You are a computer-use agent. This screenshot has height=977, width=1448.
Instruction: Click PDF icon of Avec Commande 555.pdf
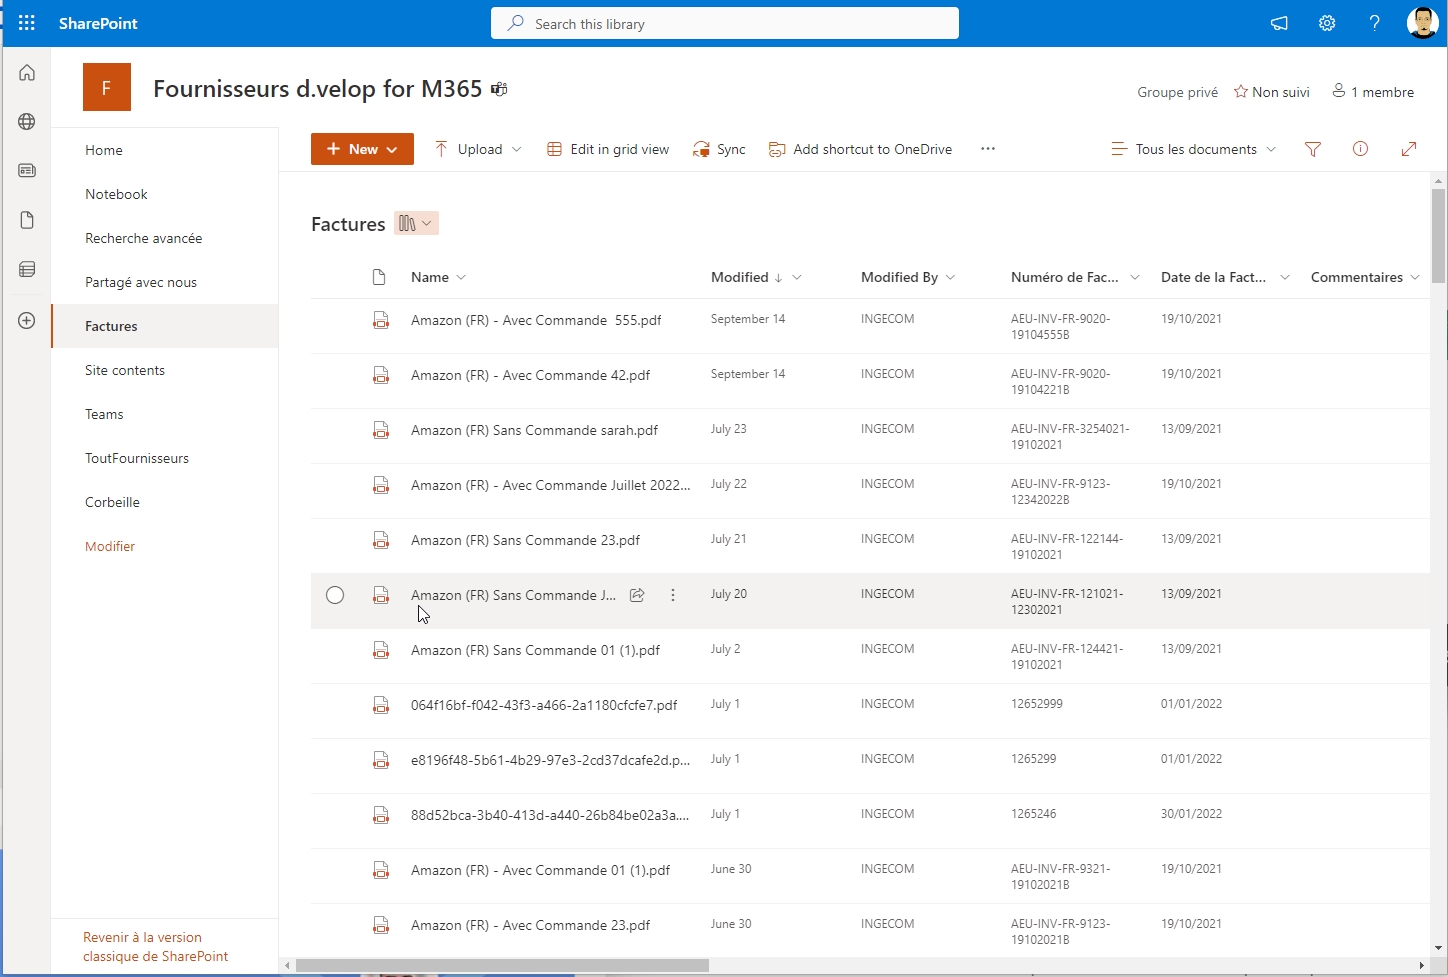click(x=381, y=321)
